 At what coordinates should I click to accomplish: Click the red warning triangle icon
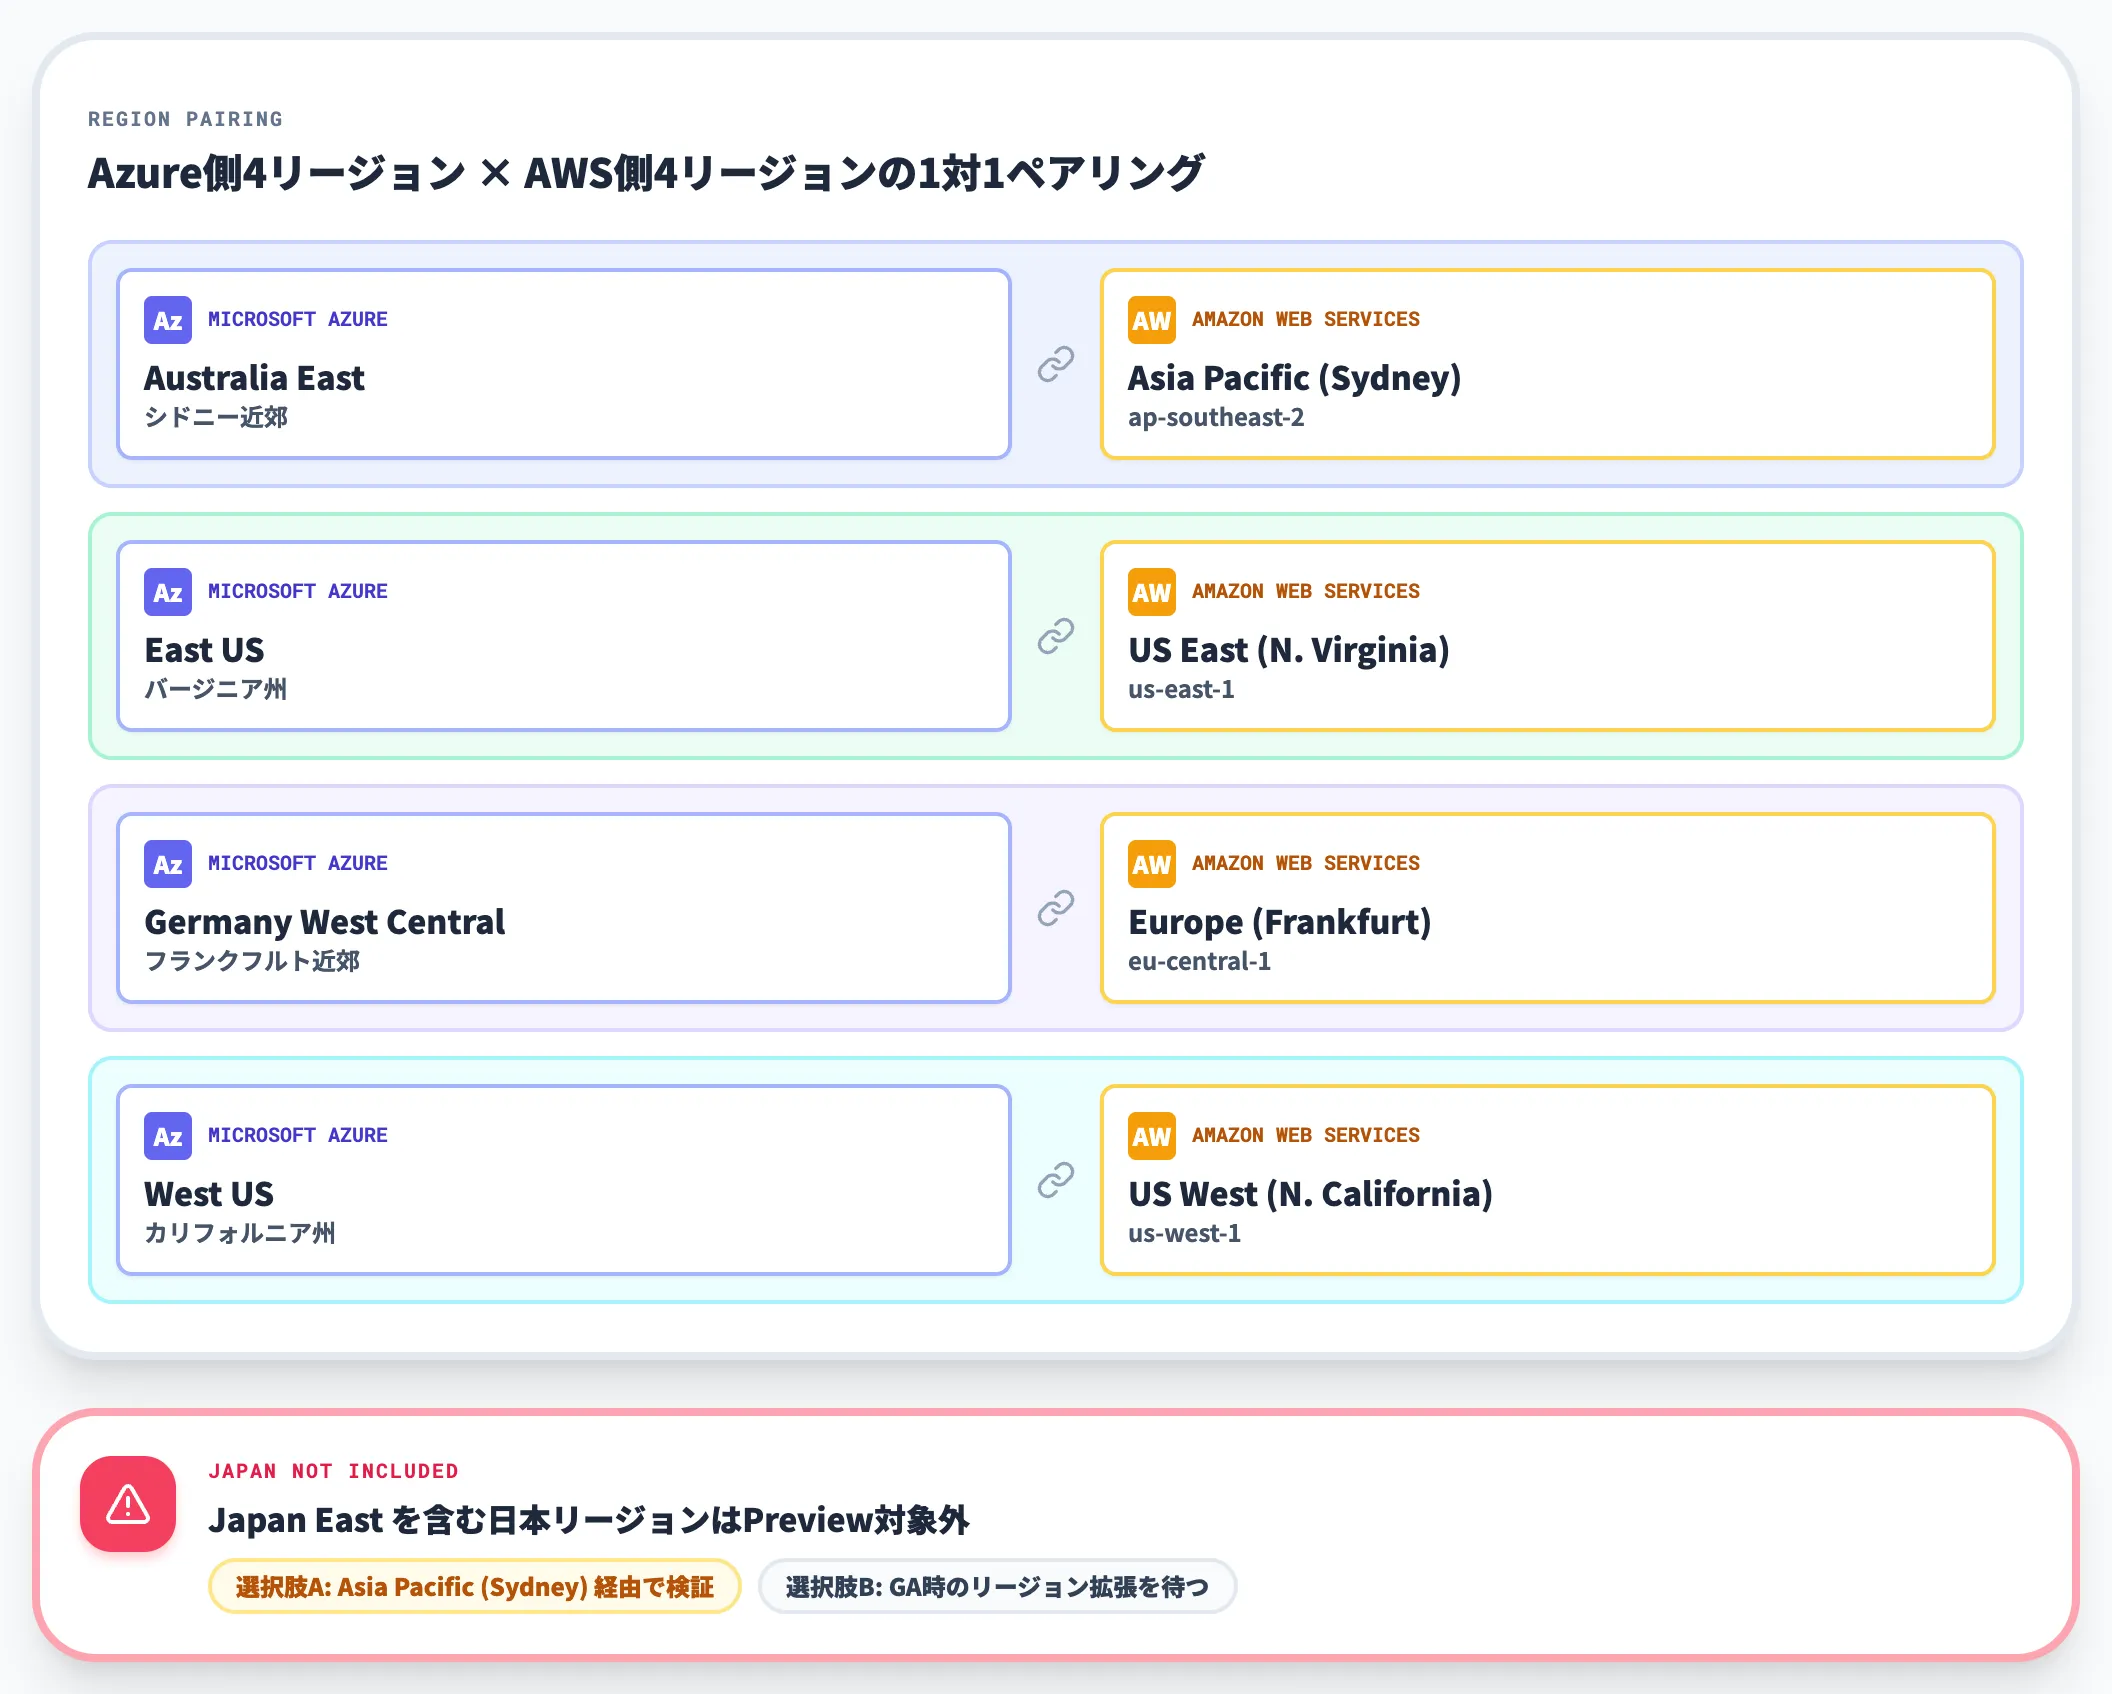click(128, 1504)
